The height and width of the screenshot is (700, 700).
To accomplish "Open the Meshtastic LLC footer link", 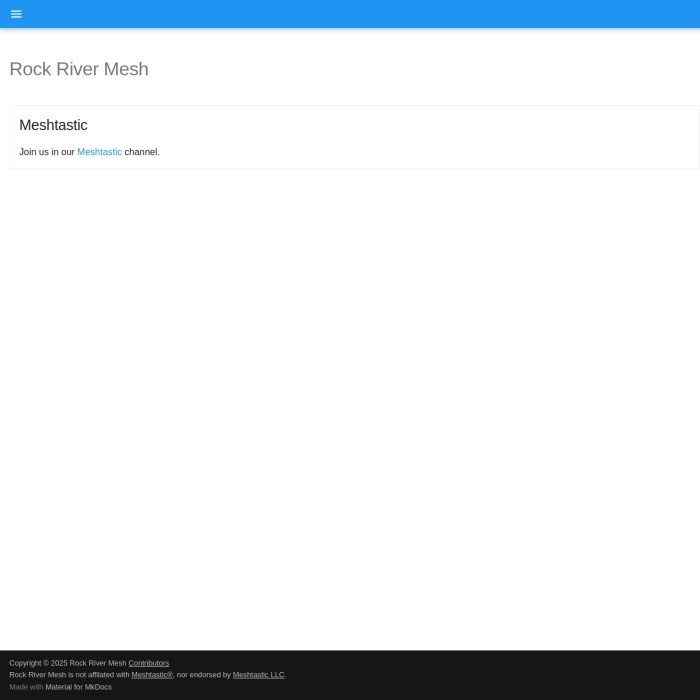I will click(258, 675).
